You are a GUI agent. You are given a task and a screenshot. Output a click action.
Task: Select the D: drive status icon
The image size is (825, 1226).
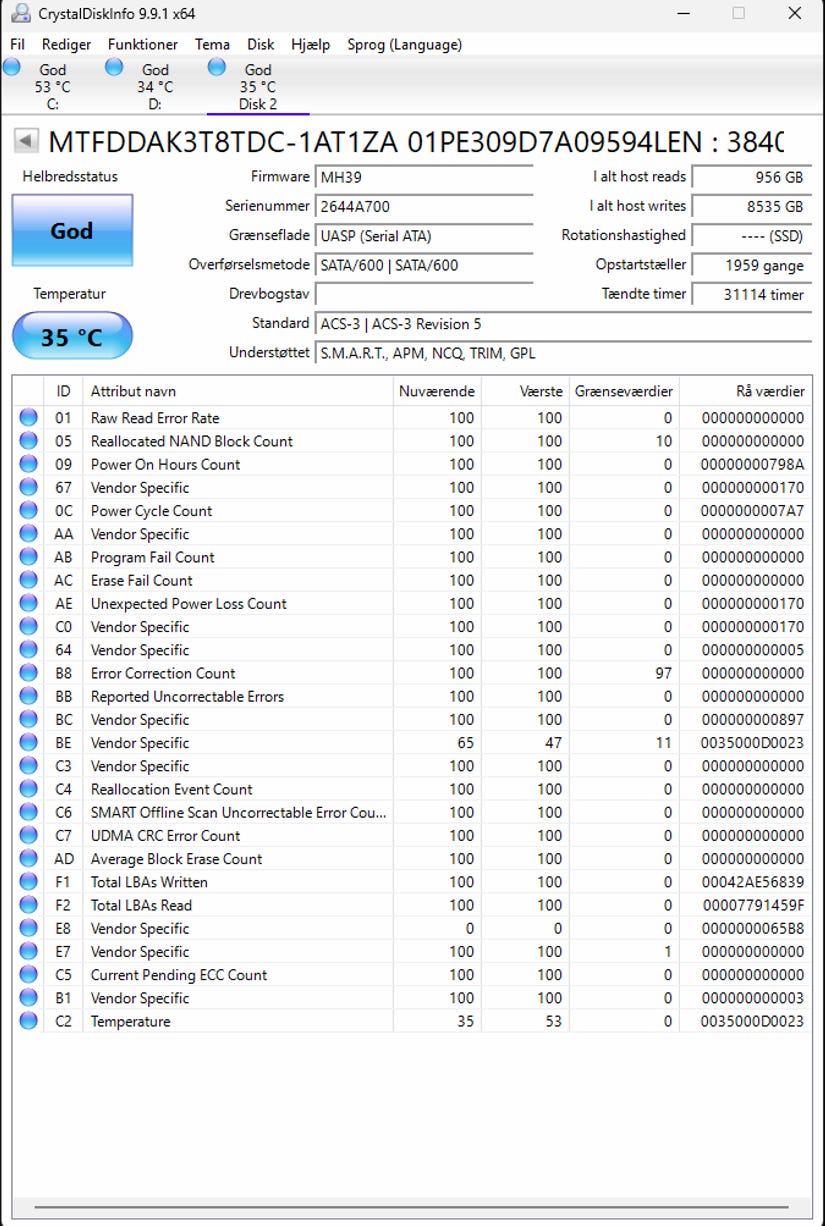point(114,67)
